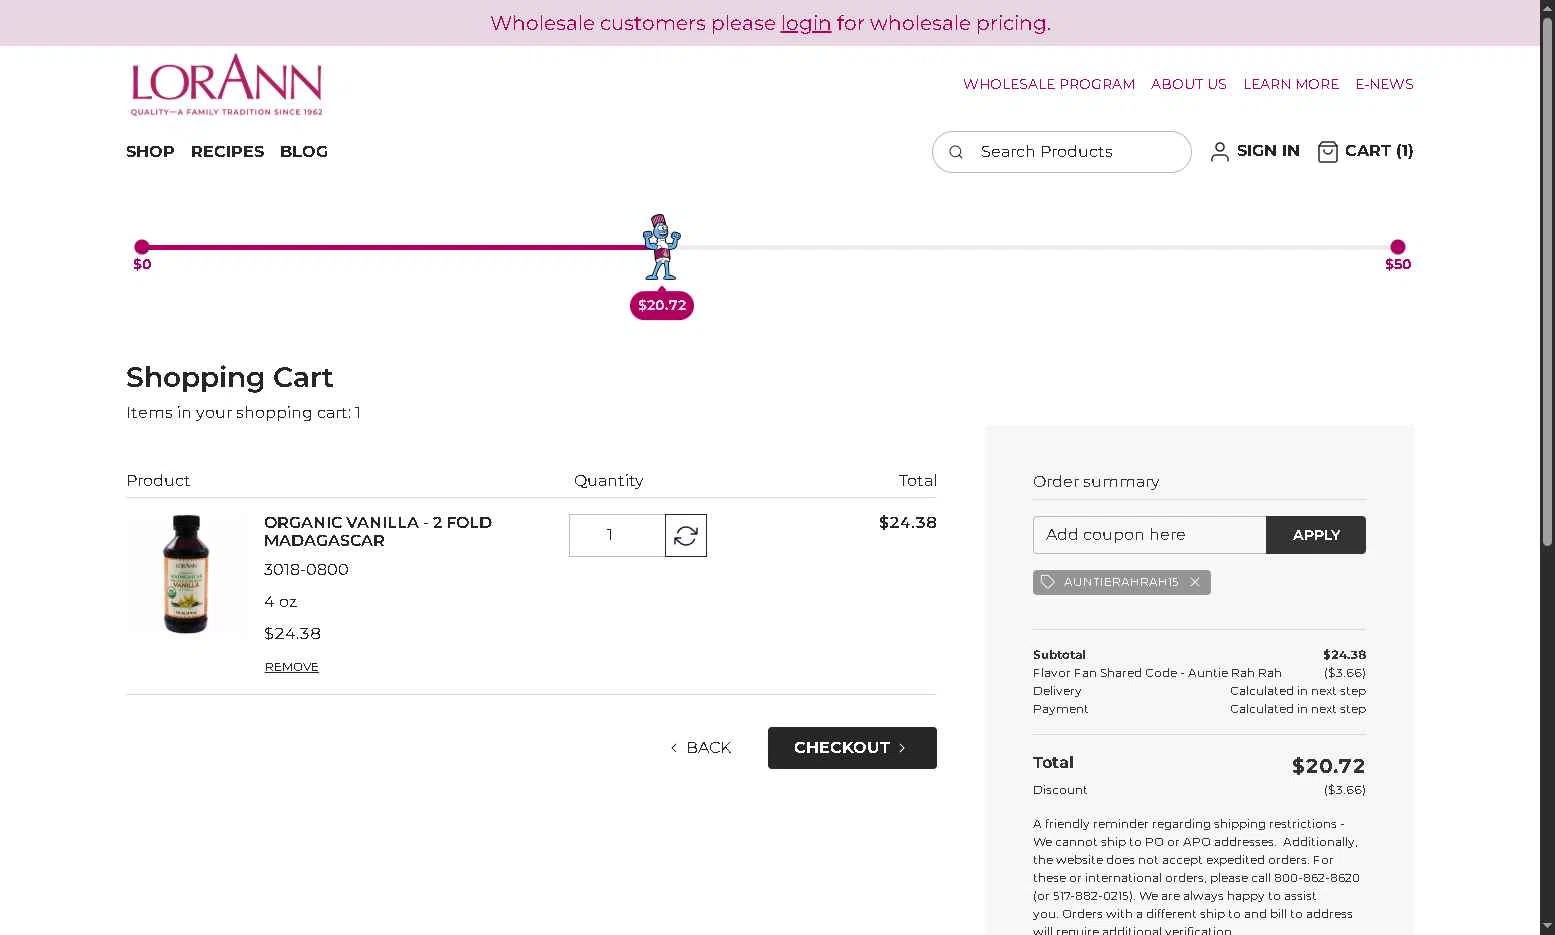The width and height of the screenshot is (1555, 935).
Task: Click the Total $20.72 amount
Action: point(1328,766)
